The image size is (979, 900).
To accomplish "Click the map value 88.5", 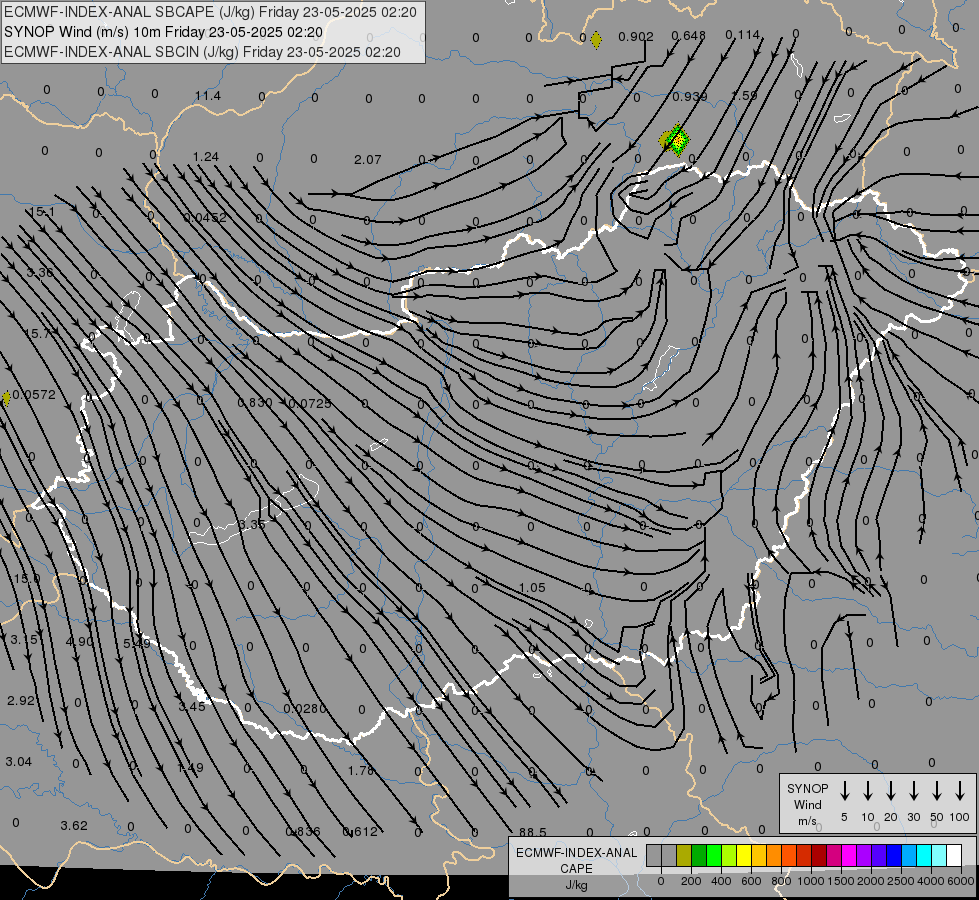I will point(533,833).
